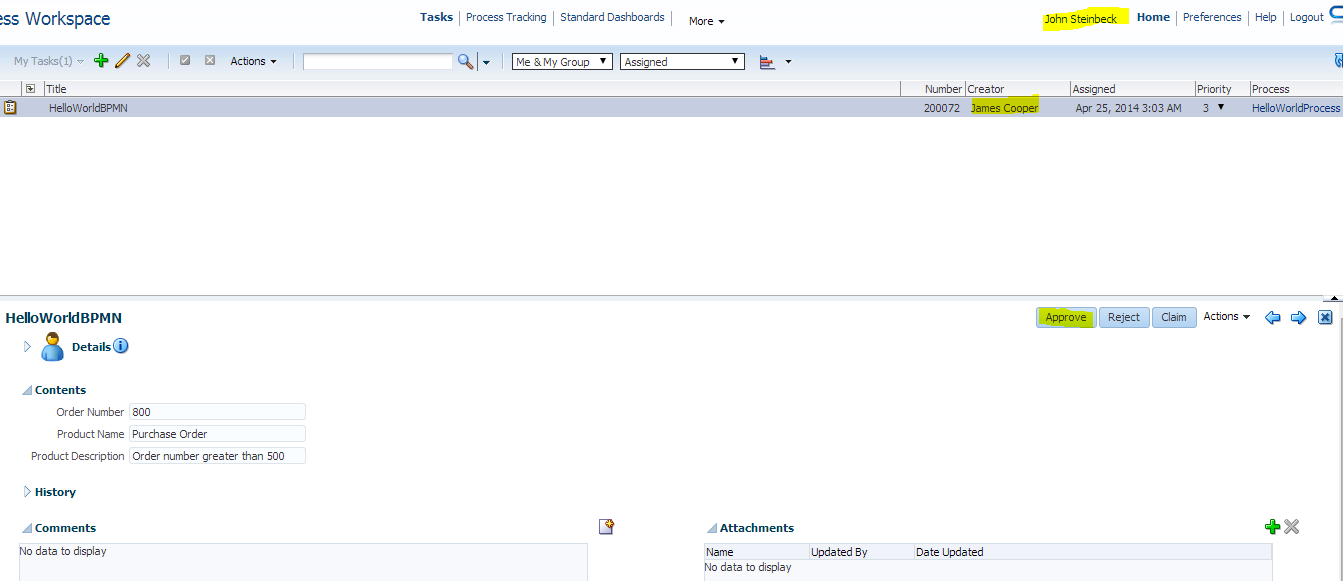
Task: Click the Product Name field
Action: click(x=217, y=434)
